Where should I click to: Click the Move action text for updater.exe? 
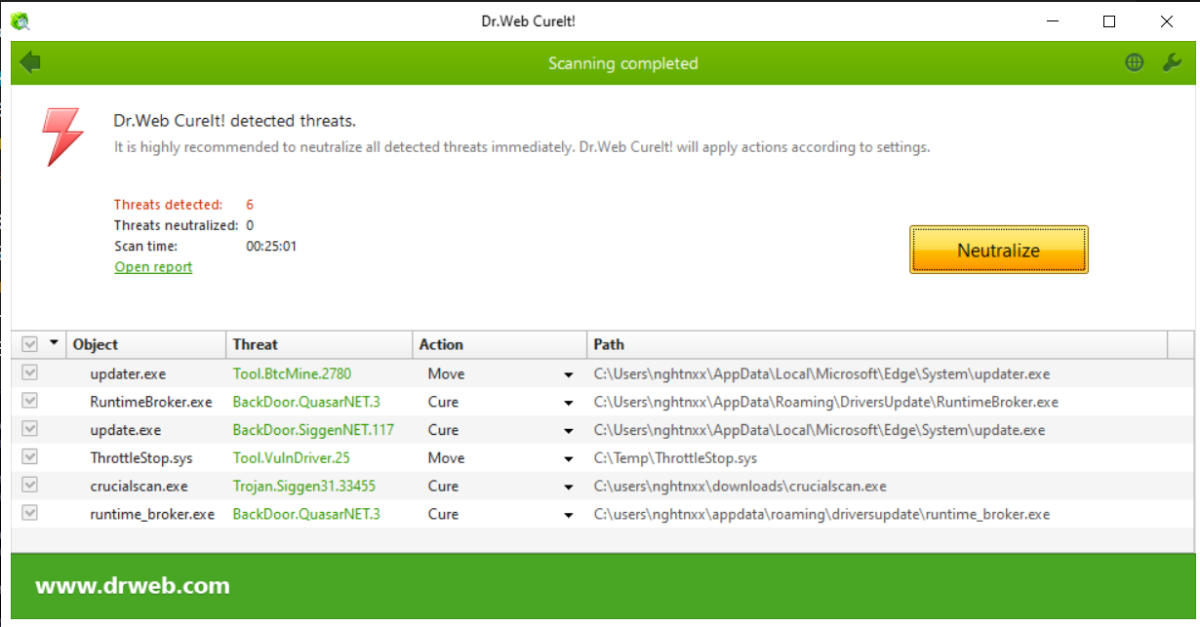coord(446,374)
